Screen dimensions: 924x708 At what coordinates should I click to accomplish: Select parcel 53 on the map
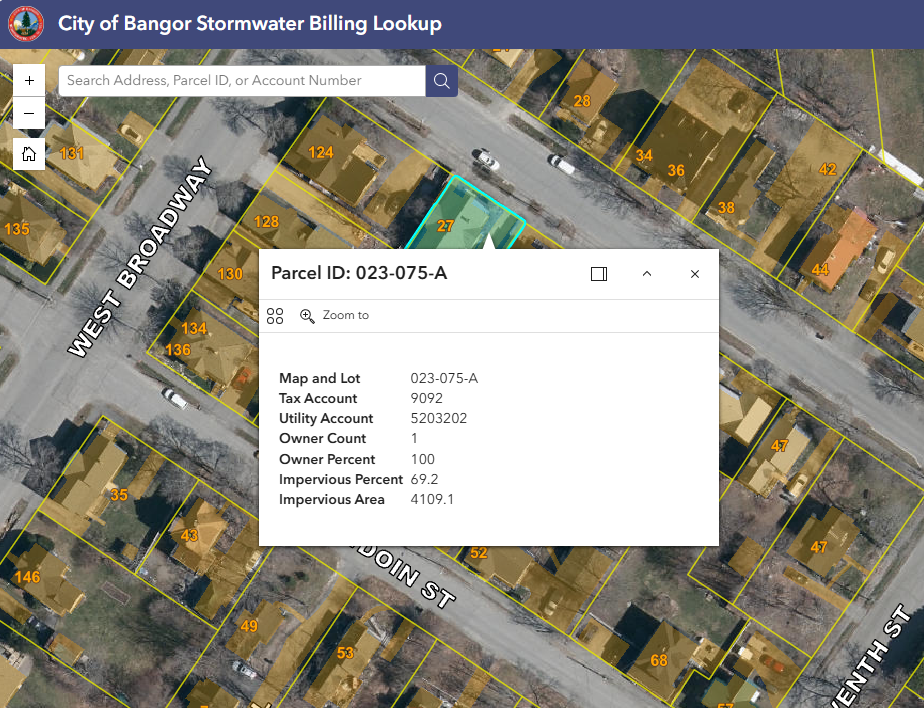(345, 653)
